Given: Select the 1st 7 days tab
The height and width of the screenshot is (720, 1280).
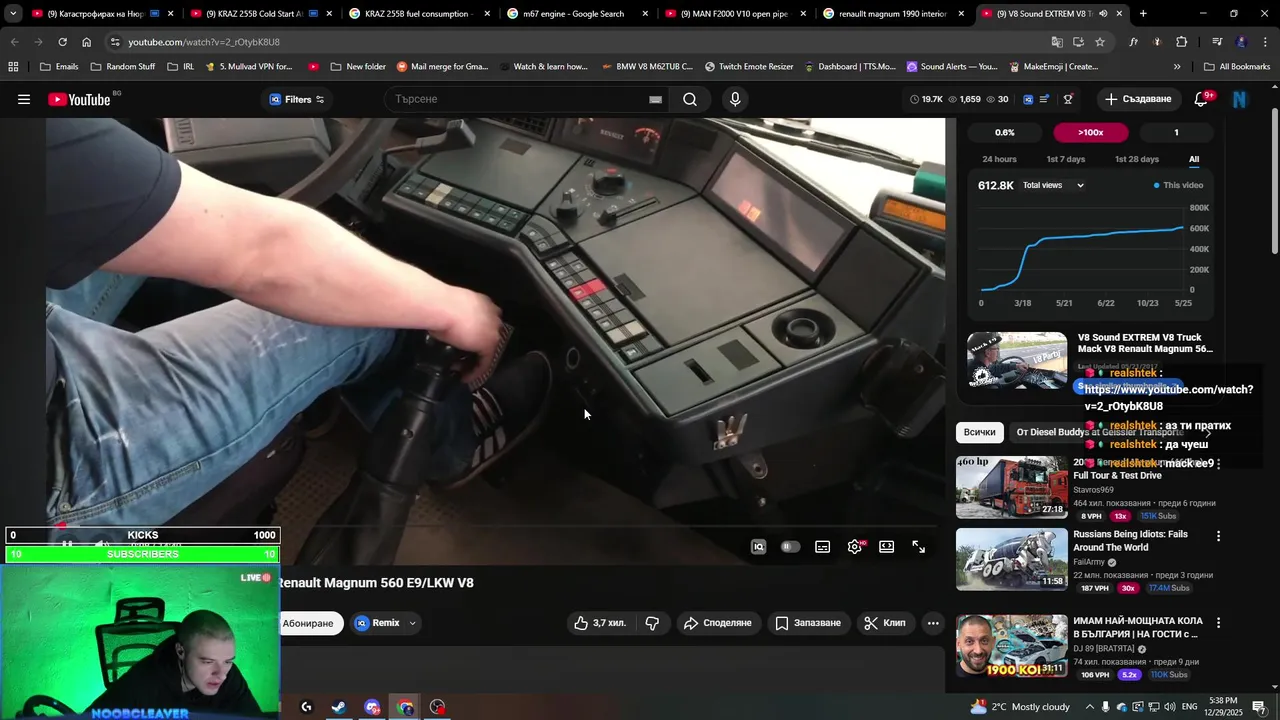Looking at the screenshot, I should point(1065,159).
